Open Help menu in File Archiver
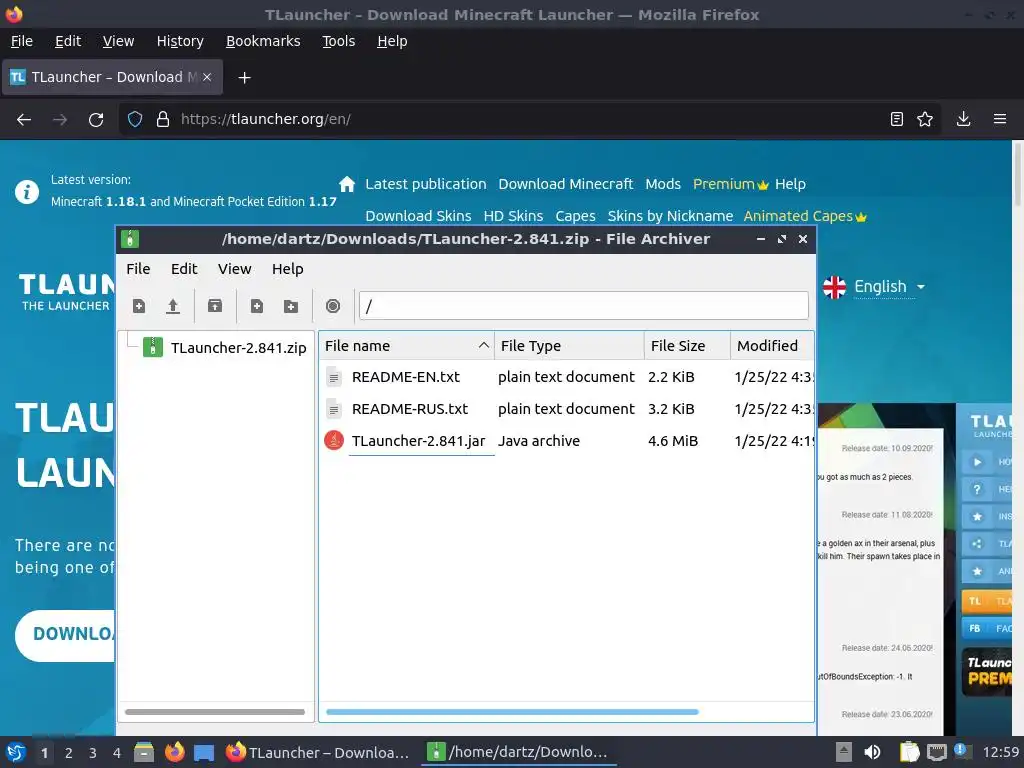This screenshot has height=768, width=1024. point(287,269)
